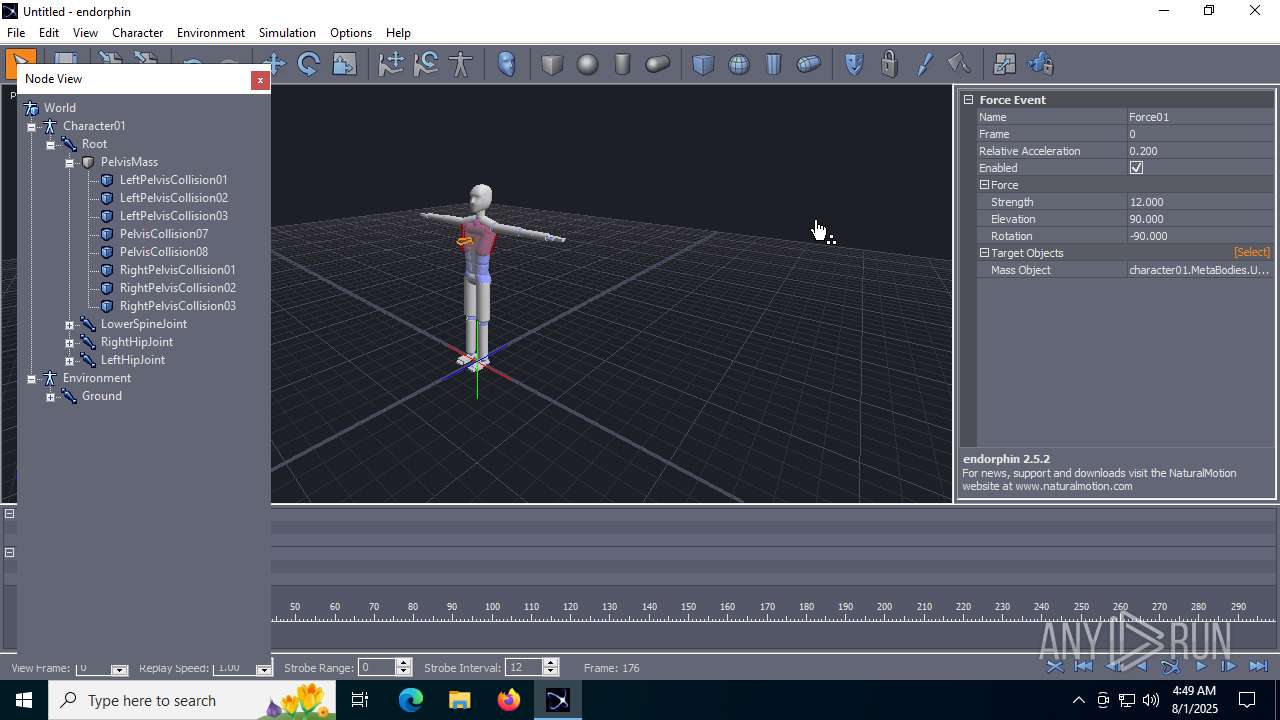Open Firefox from the taskbar
Image resolution: width=1280 pixels, height=720 pixels.
(x=509, y=700)
